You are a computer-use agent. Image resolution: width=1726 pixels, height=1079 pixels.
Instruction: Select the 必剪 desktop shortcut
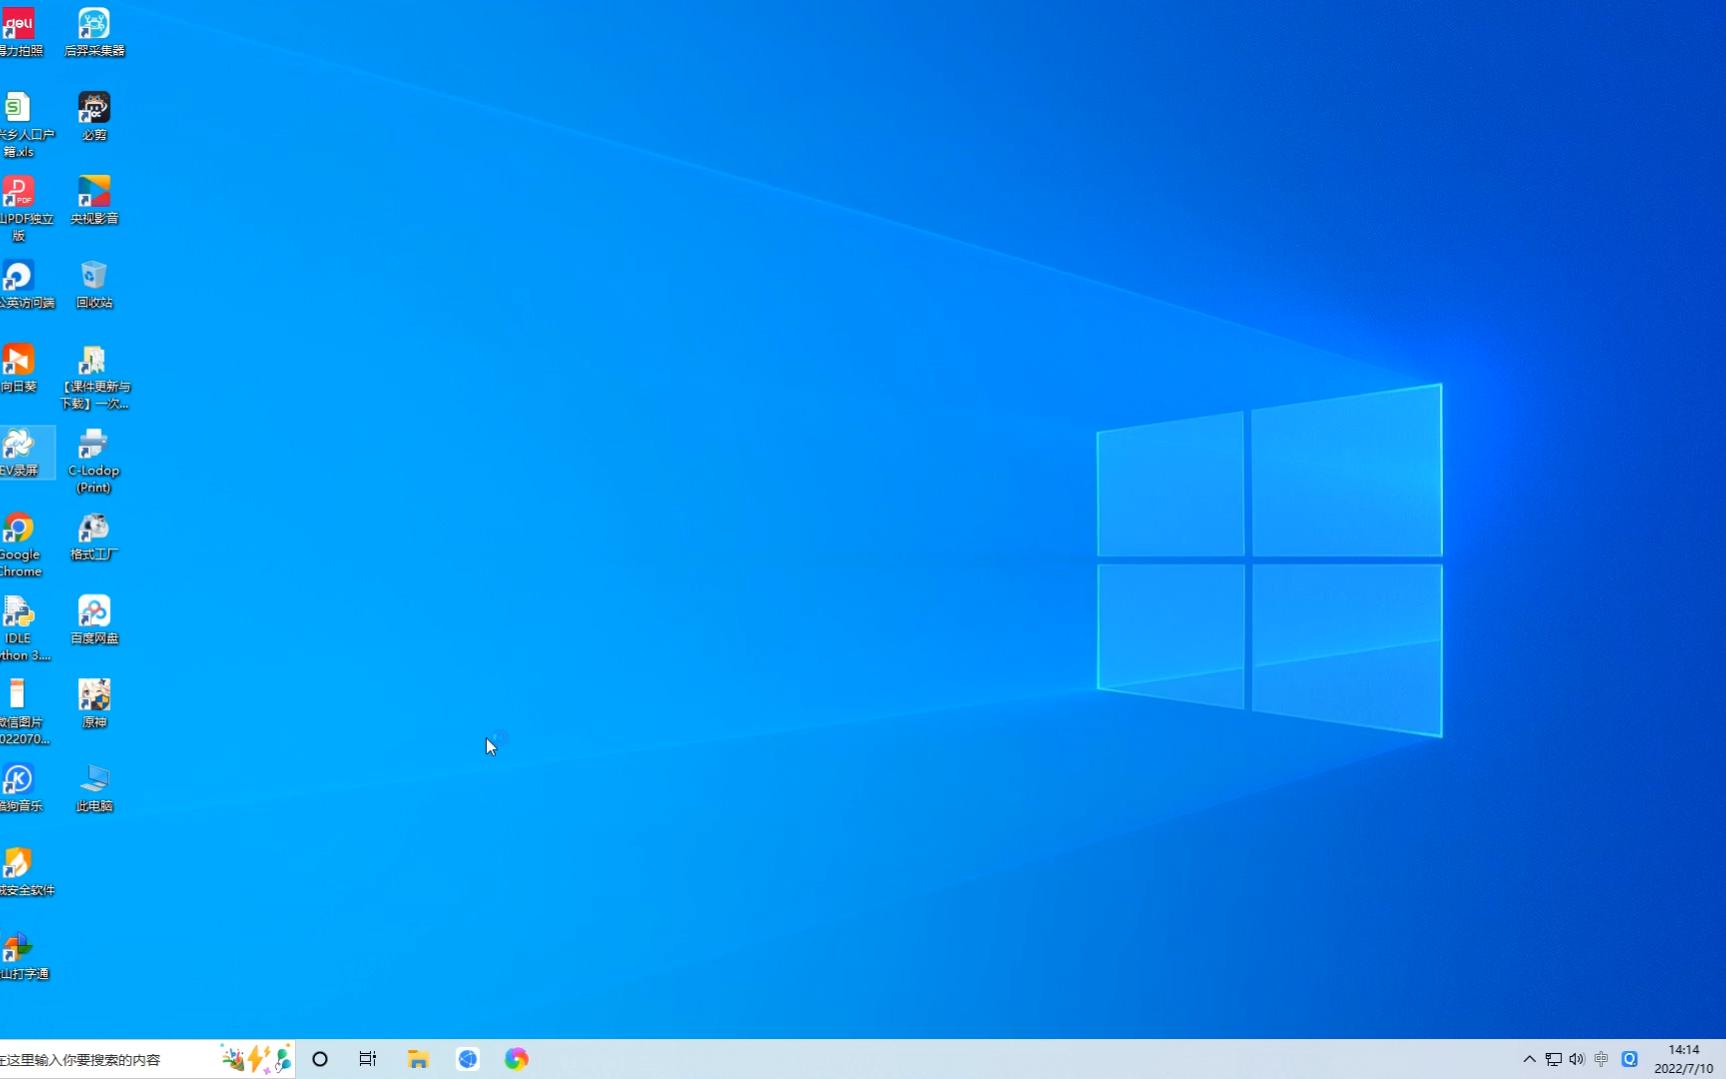(x=94, y=115)
